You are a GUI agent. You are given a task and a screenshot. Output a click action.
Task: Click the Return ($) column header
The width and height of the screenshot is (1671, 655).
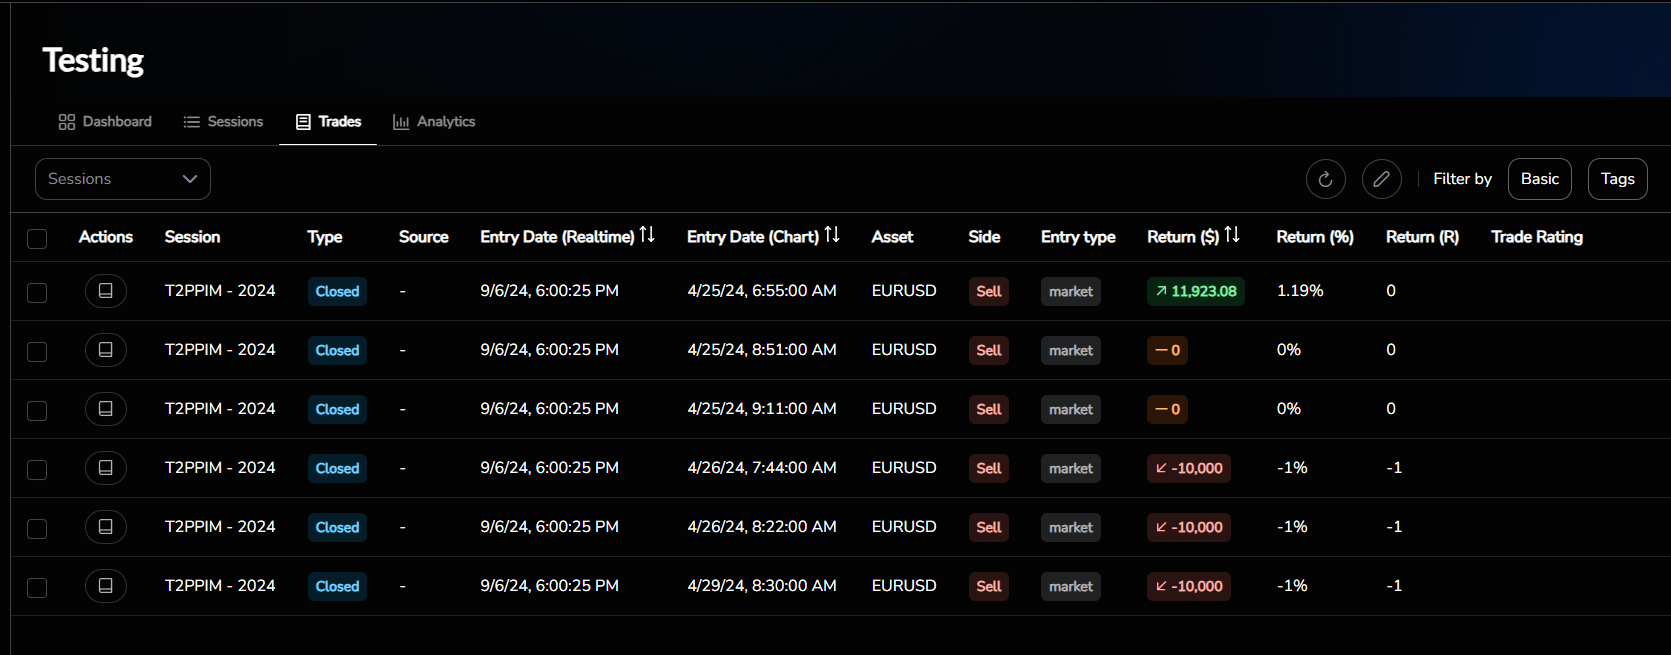click(1183, 237)
